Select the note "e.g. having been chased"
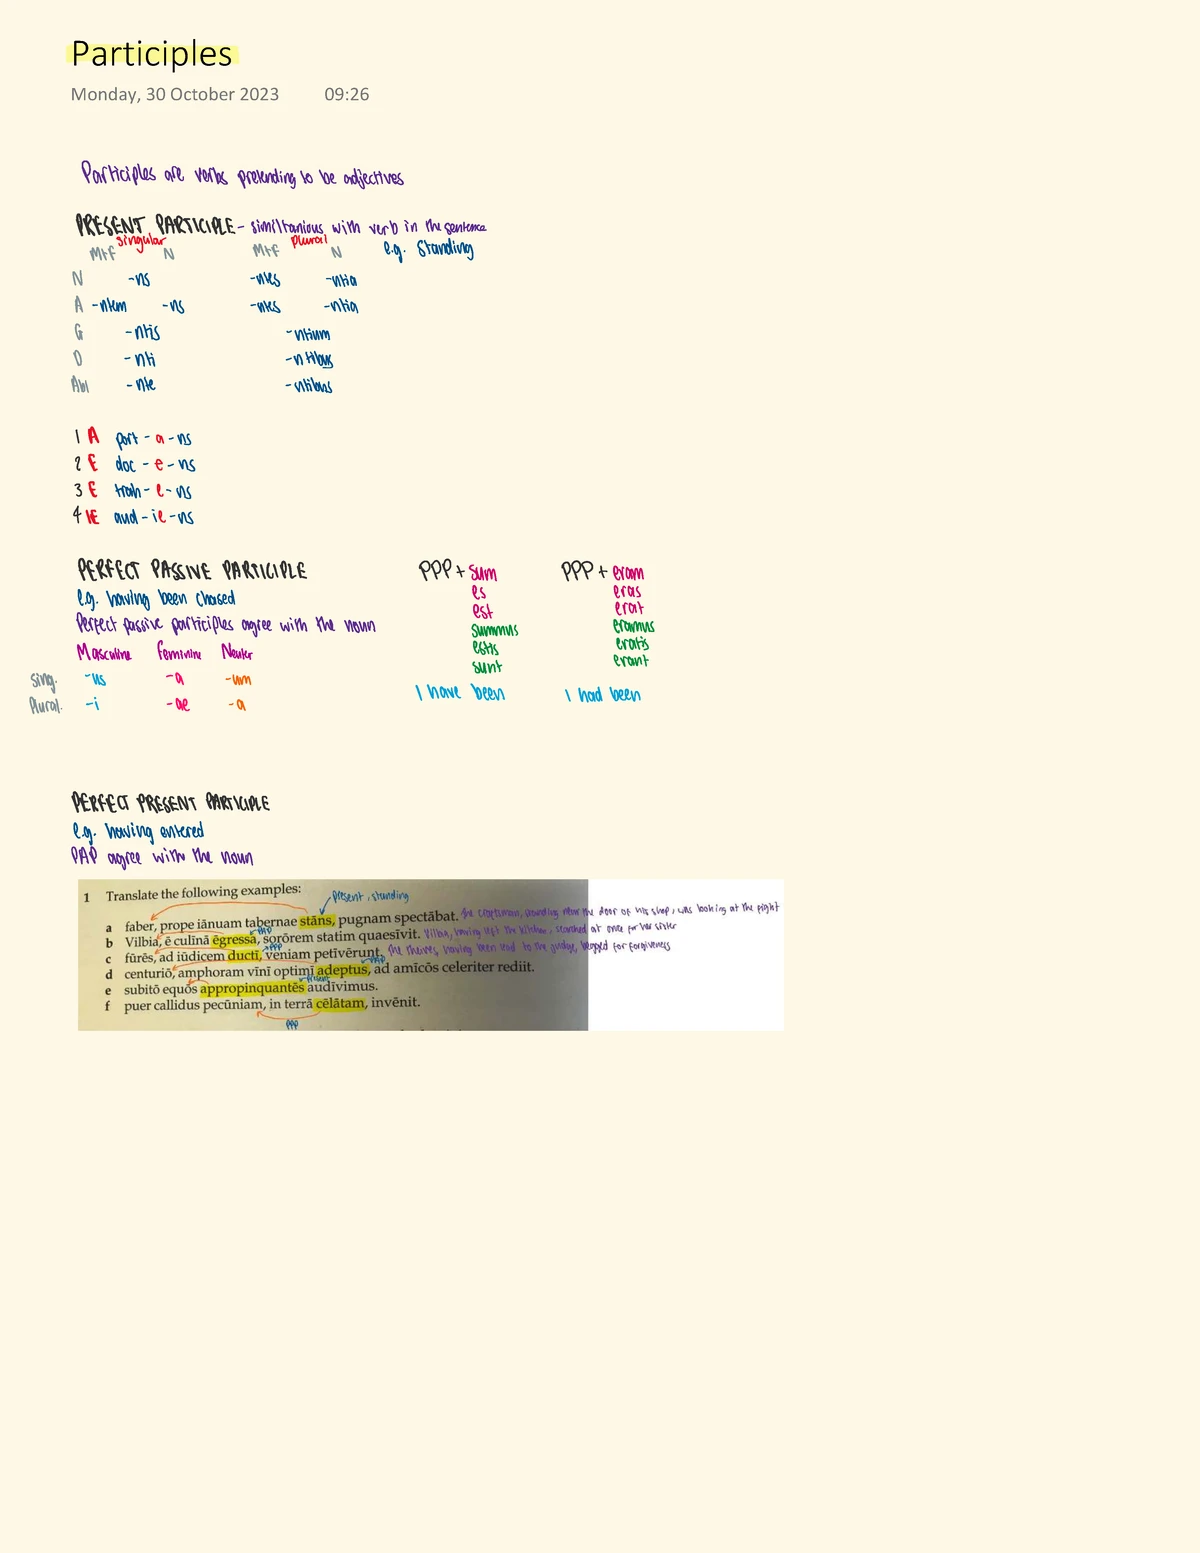Viewport: 1200px width, 1553px height. [x=156, y=598]
